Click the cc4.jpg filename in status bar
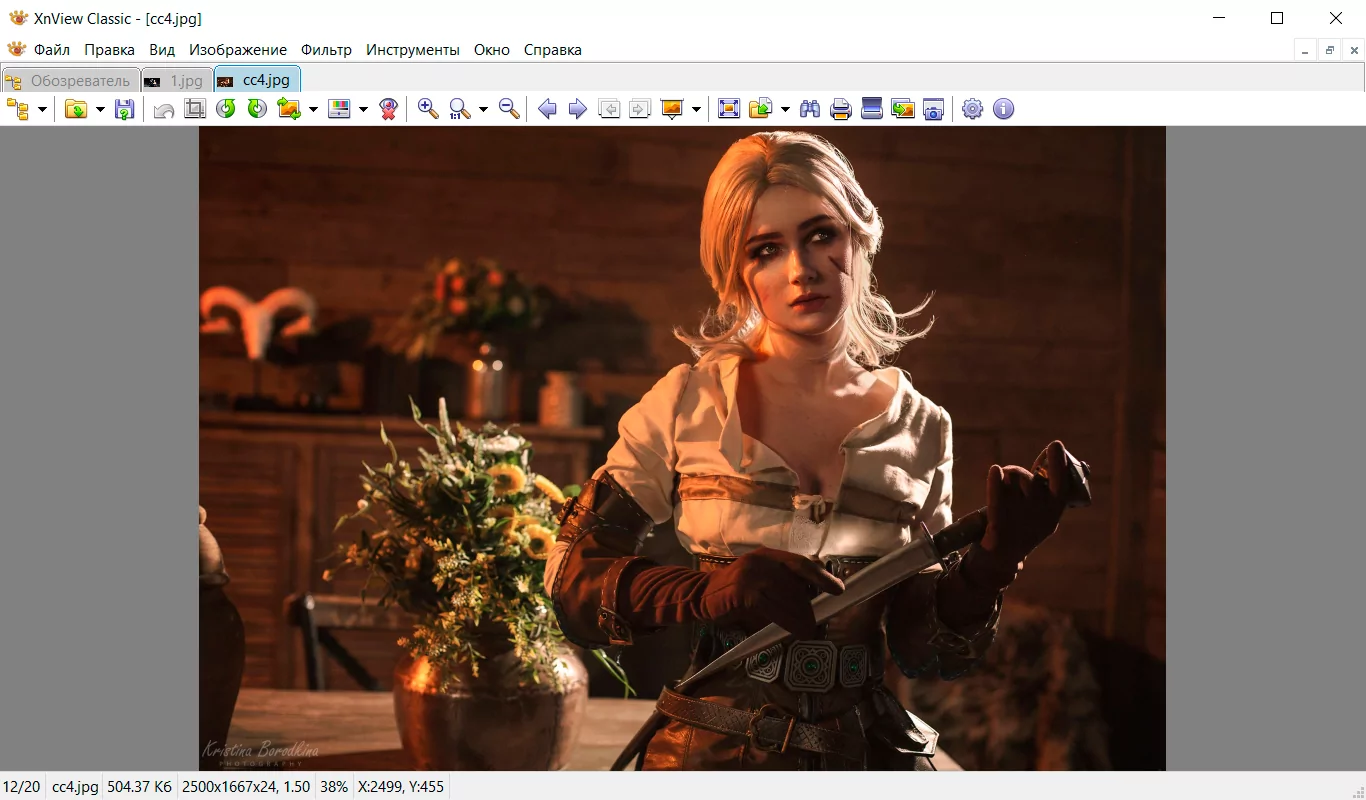Viewport: 1366px width, 800px height. coord(75,787)
